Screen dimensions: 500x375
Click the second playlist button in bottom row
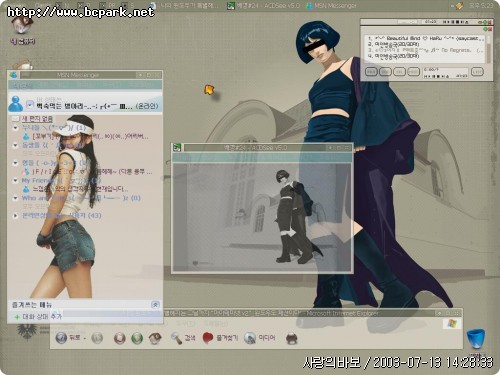[385, 72]
